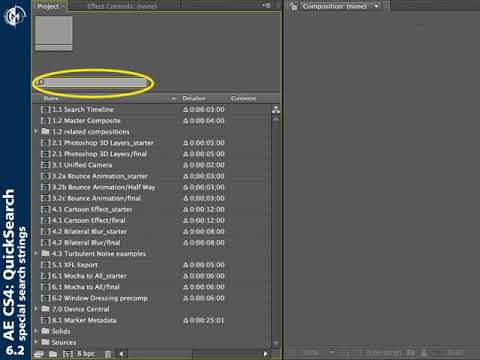
Task: Select the 4.1 Cartoon Effect/final composition
Action: coord(89,220)
